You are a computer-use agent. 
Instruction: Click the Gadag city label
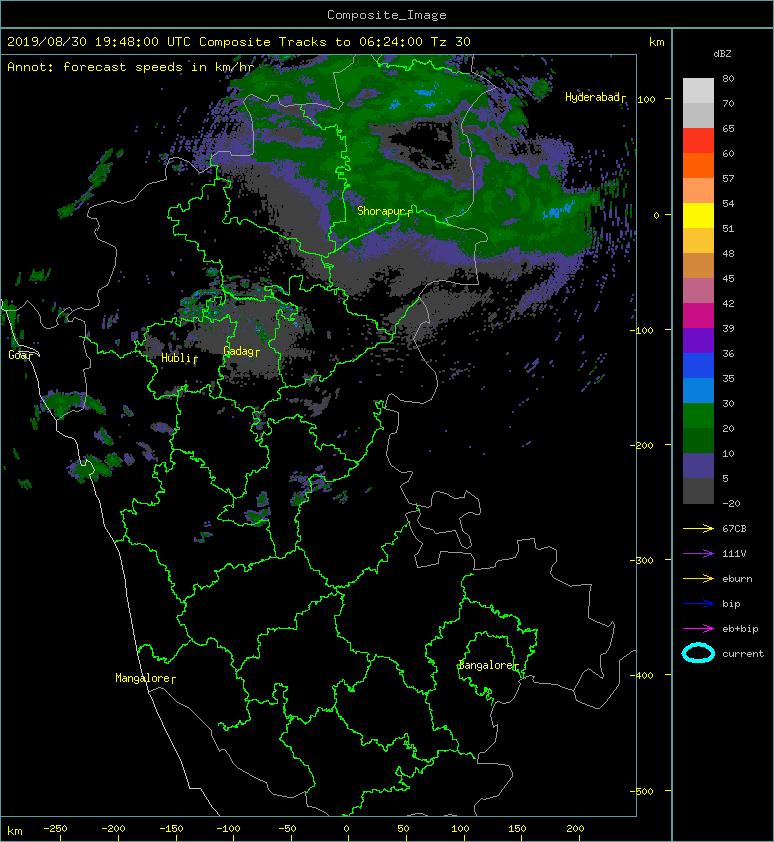click(x=238, y=351)
